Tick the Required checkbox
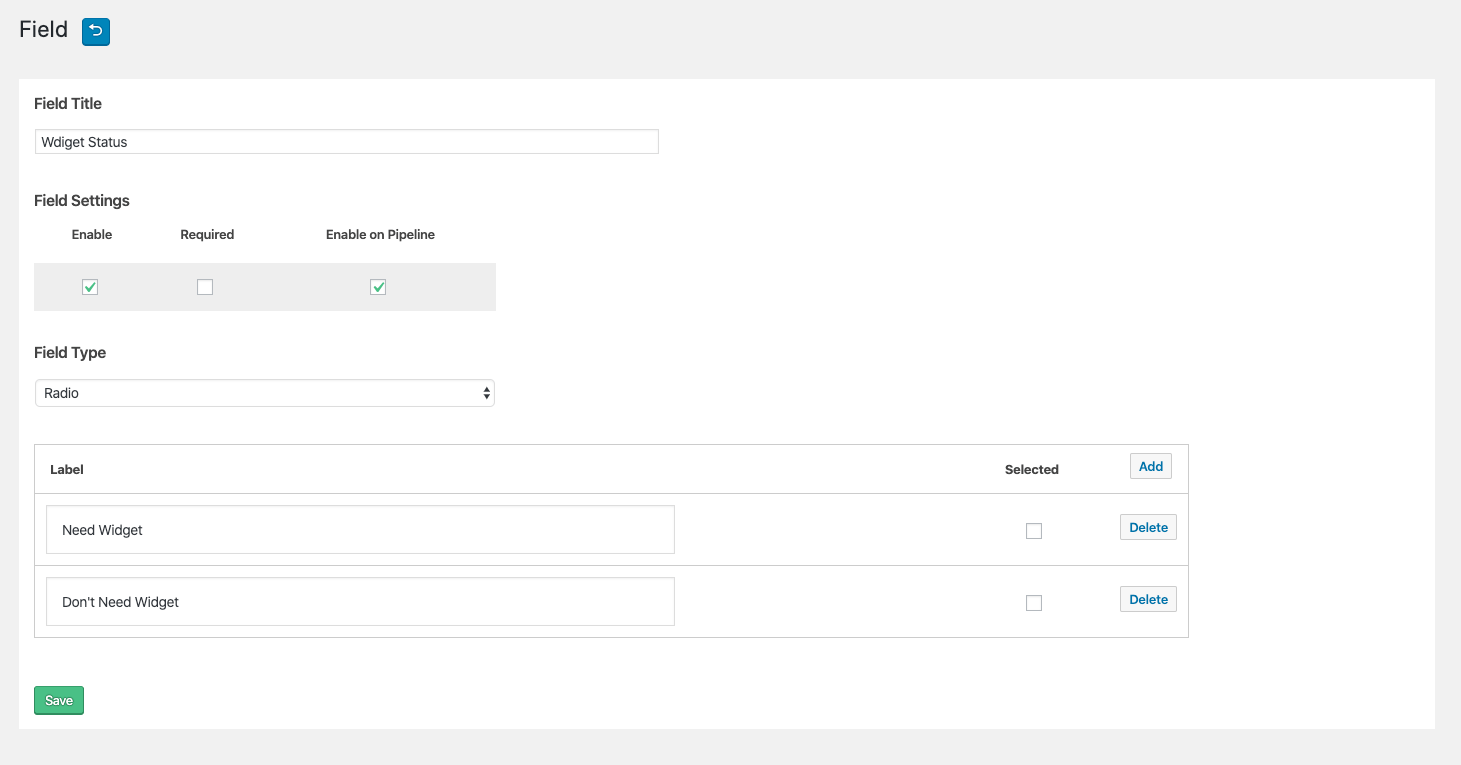Screen dimensions: 1461x765 tap(205, 287)
